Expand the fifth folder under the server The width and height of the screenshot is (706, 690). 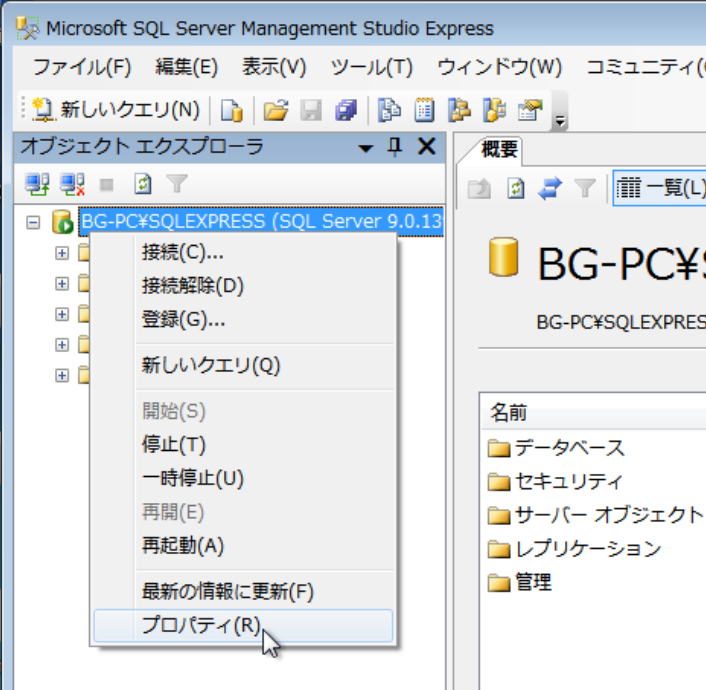click(62, 376)
